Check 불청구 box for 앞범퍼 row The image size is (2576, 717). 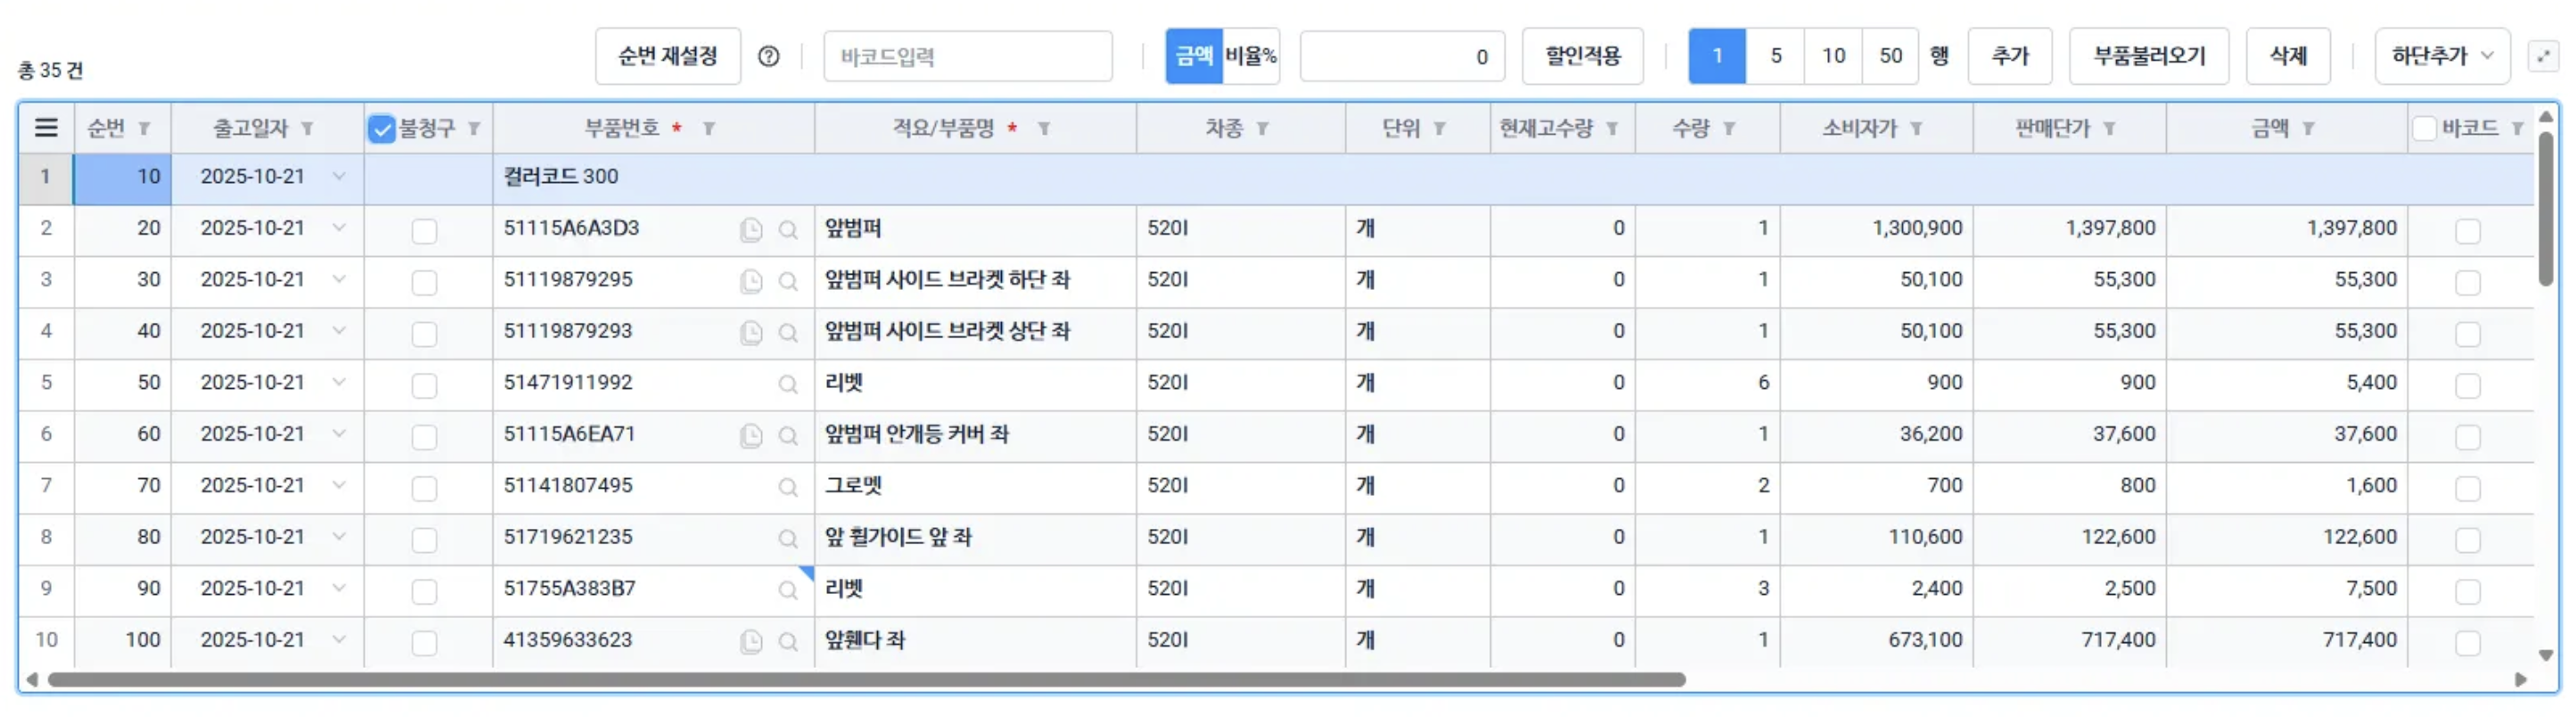(424, 231)
